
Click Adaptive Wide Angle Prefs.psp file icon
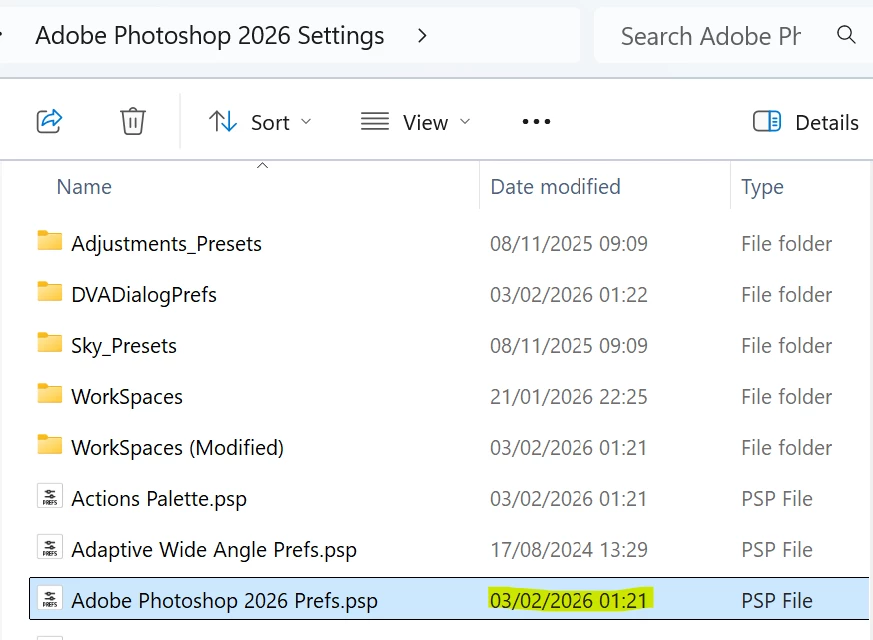point(50,548)
